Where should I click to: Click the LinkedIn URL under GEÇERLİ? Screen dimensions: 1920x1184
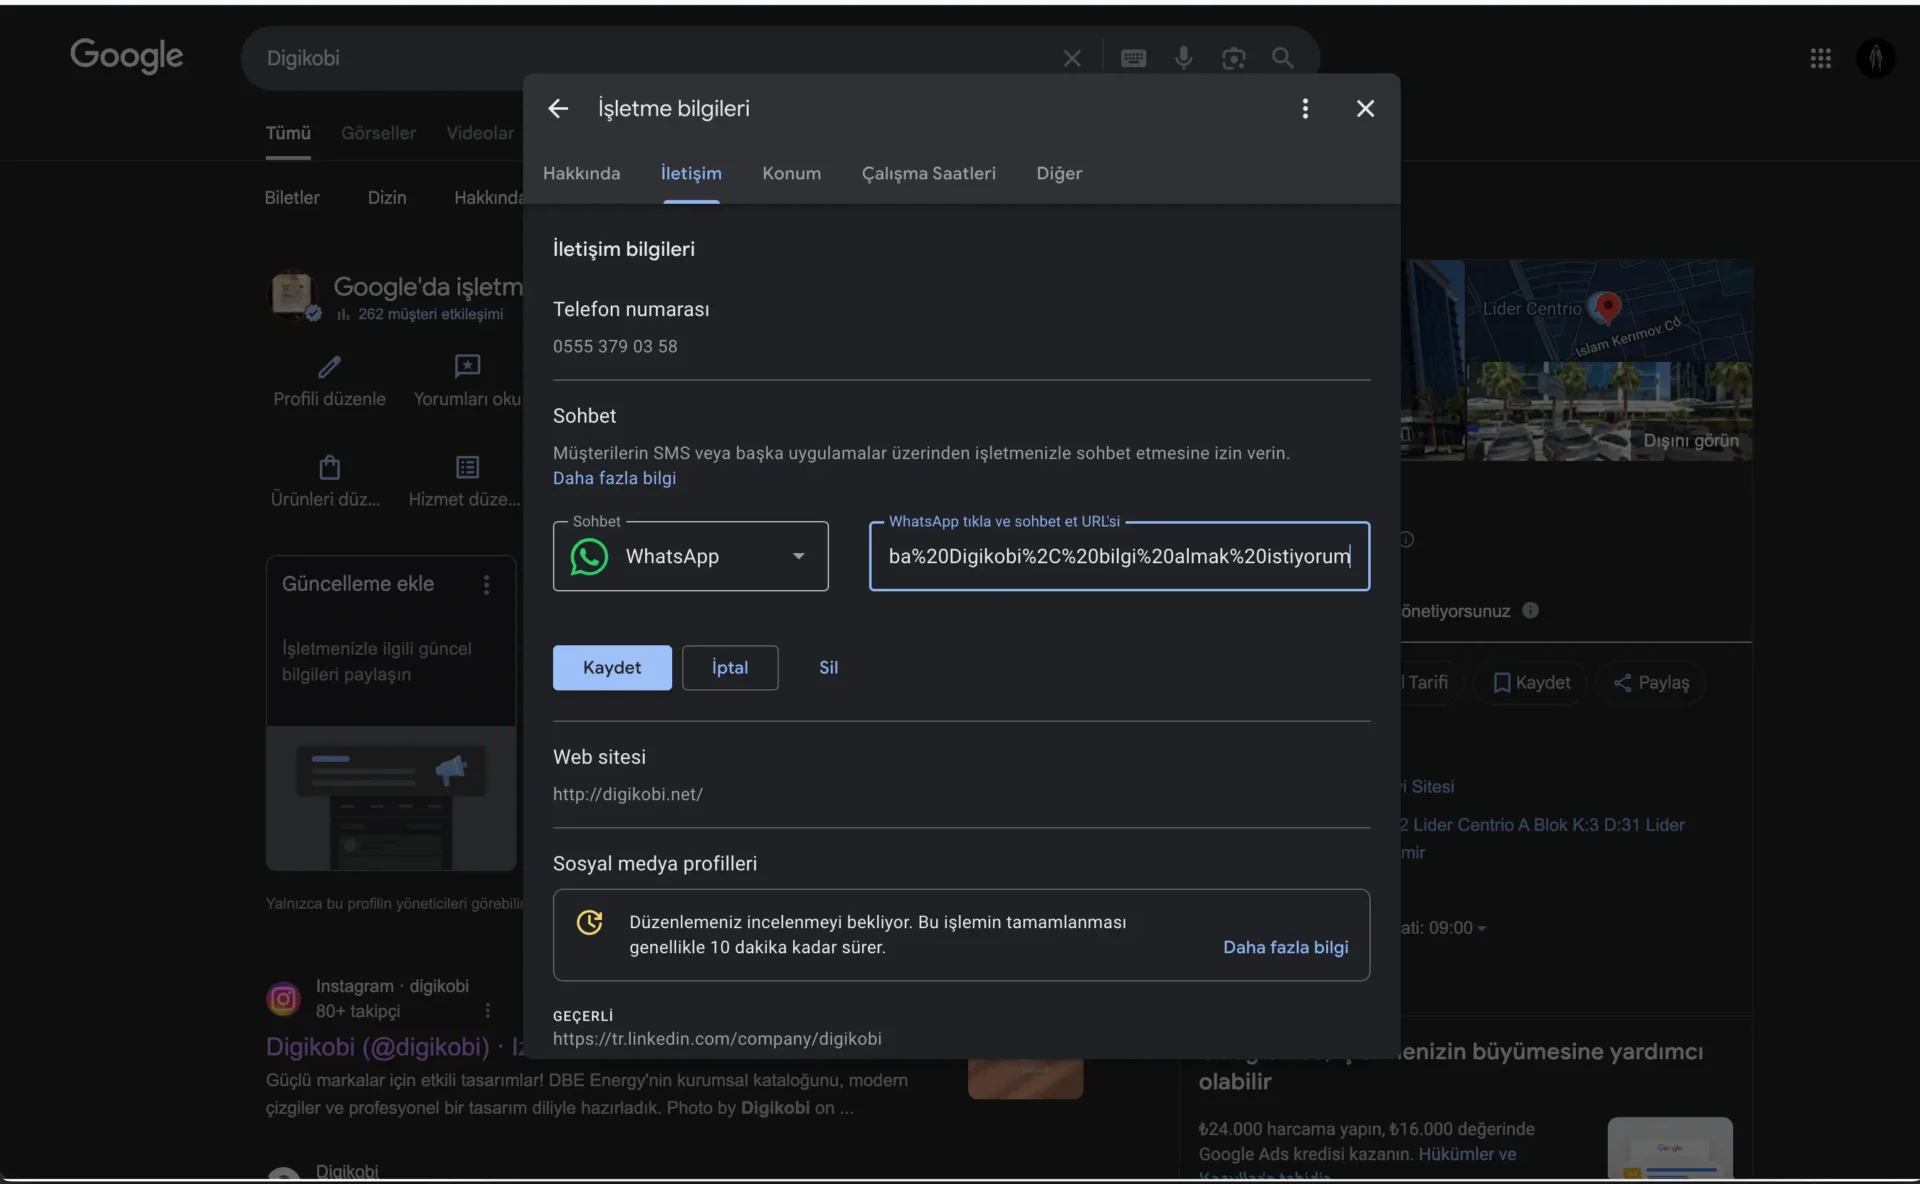coord(717,1038)
